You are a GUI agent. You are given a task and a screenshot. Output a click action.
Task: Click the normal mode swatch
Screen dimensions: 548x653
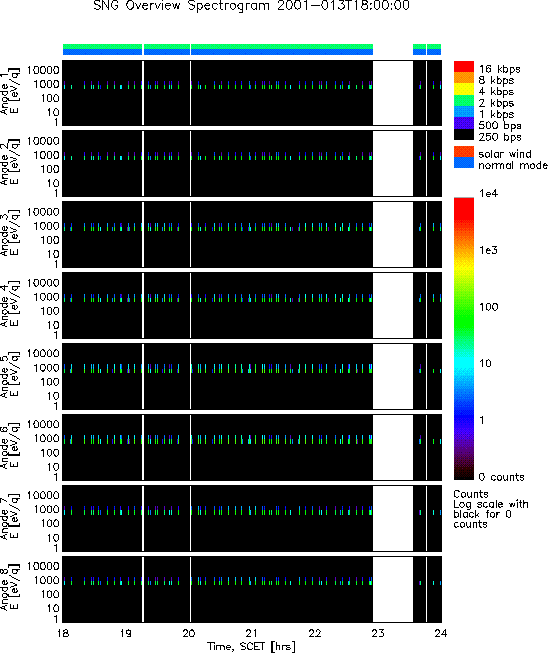[x=464, y=163]
